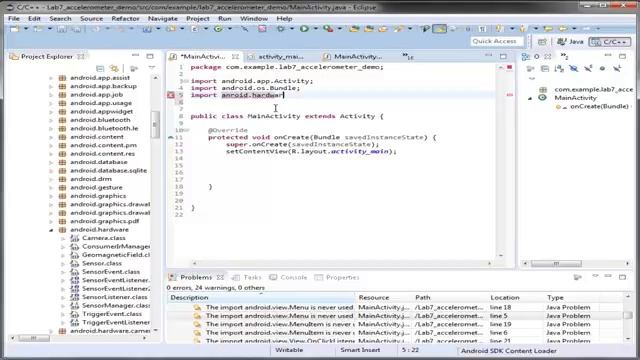The height and width of the screenshot is (360, 640).
Task: Open the Properties tab
Action: [x=337, y=278]
